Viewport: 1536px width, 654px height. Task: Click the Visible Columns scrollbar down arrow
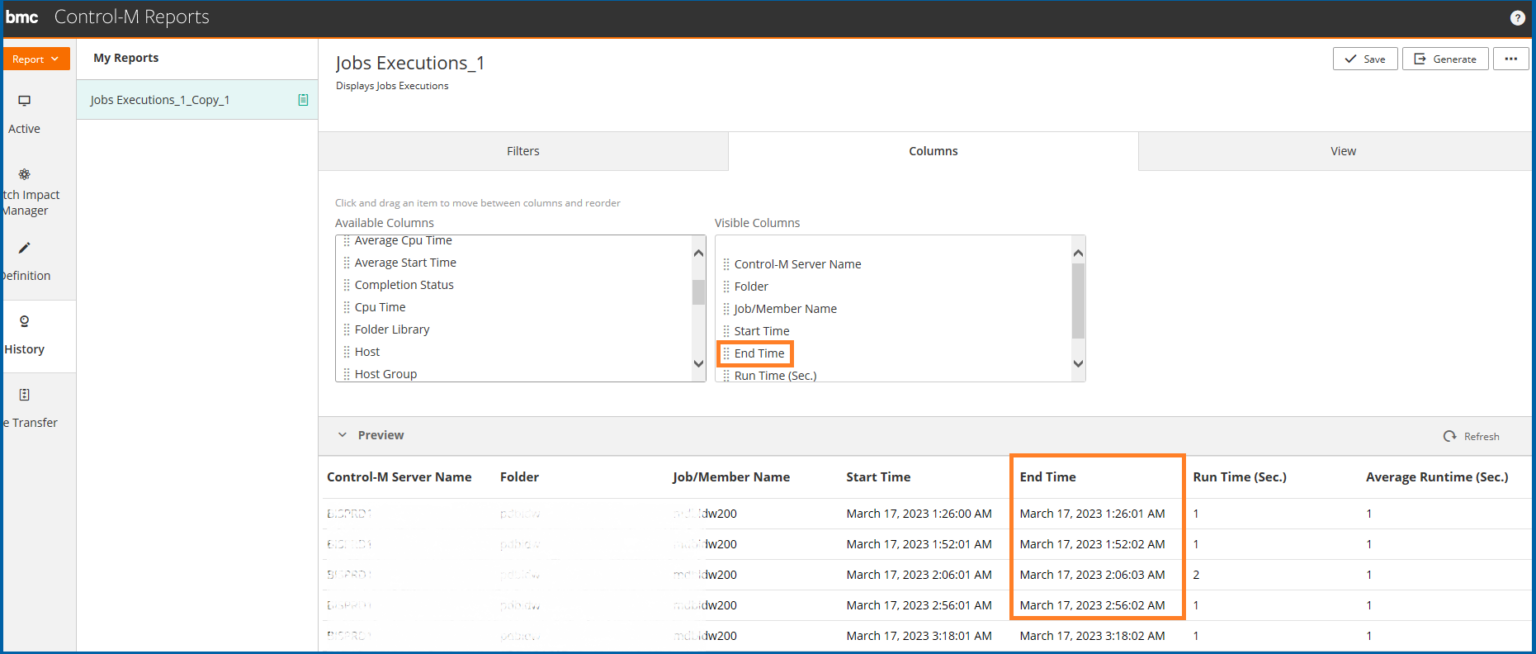tap(1077, 365)
